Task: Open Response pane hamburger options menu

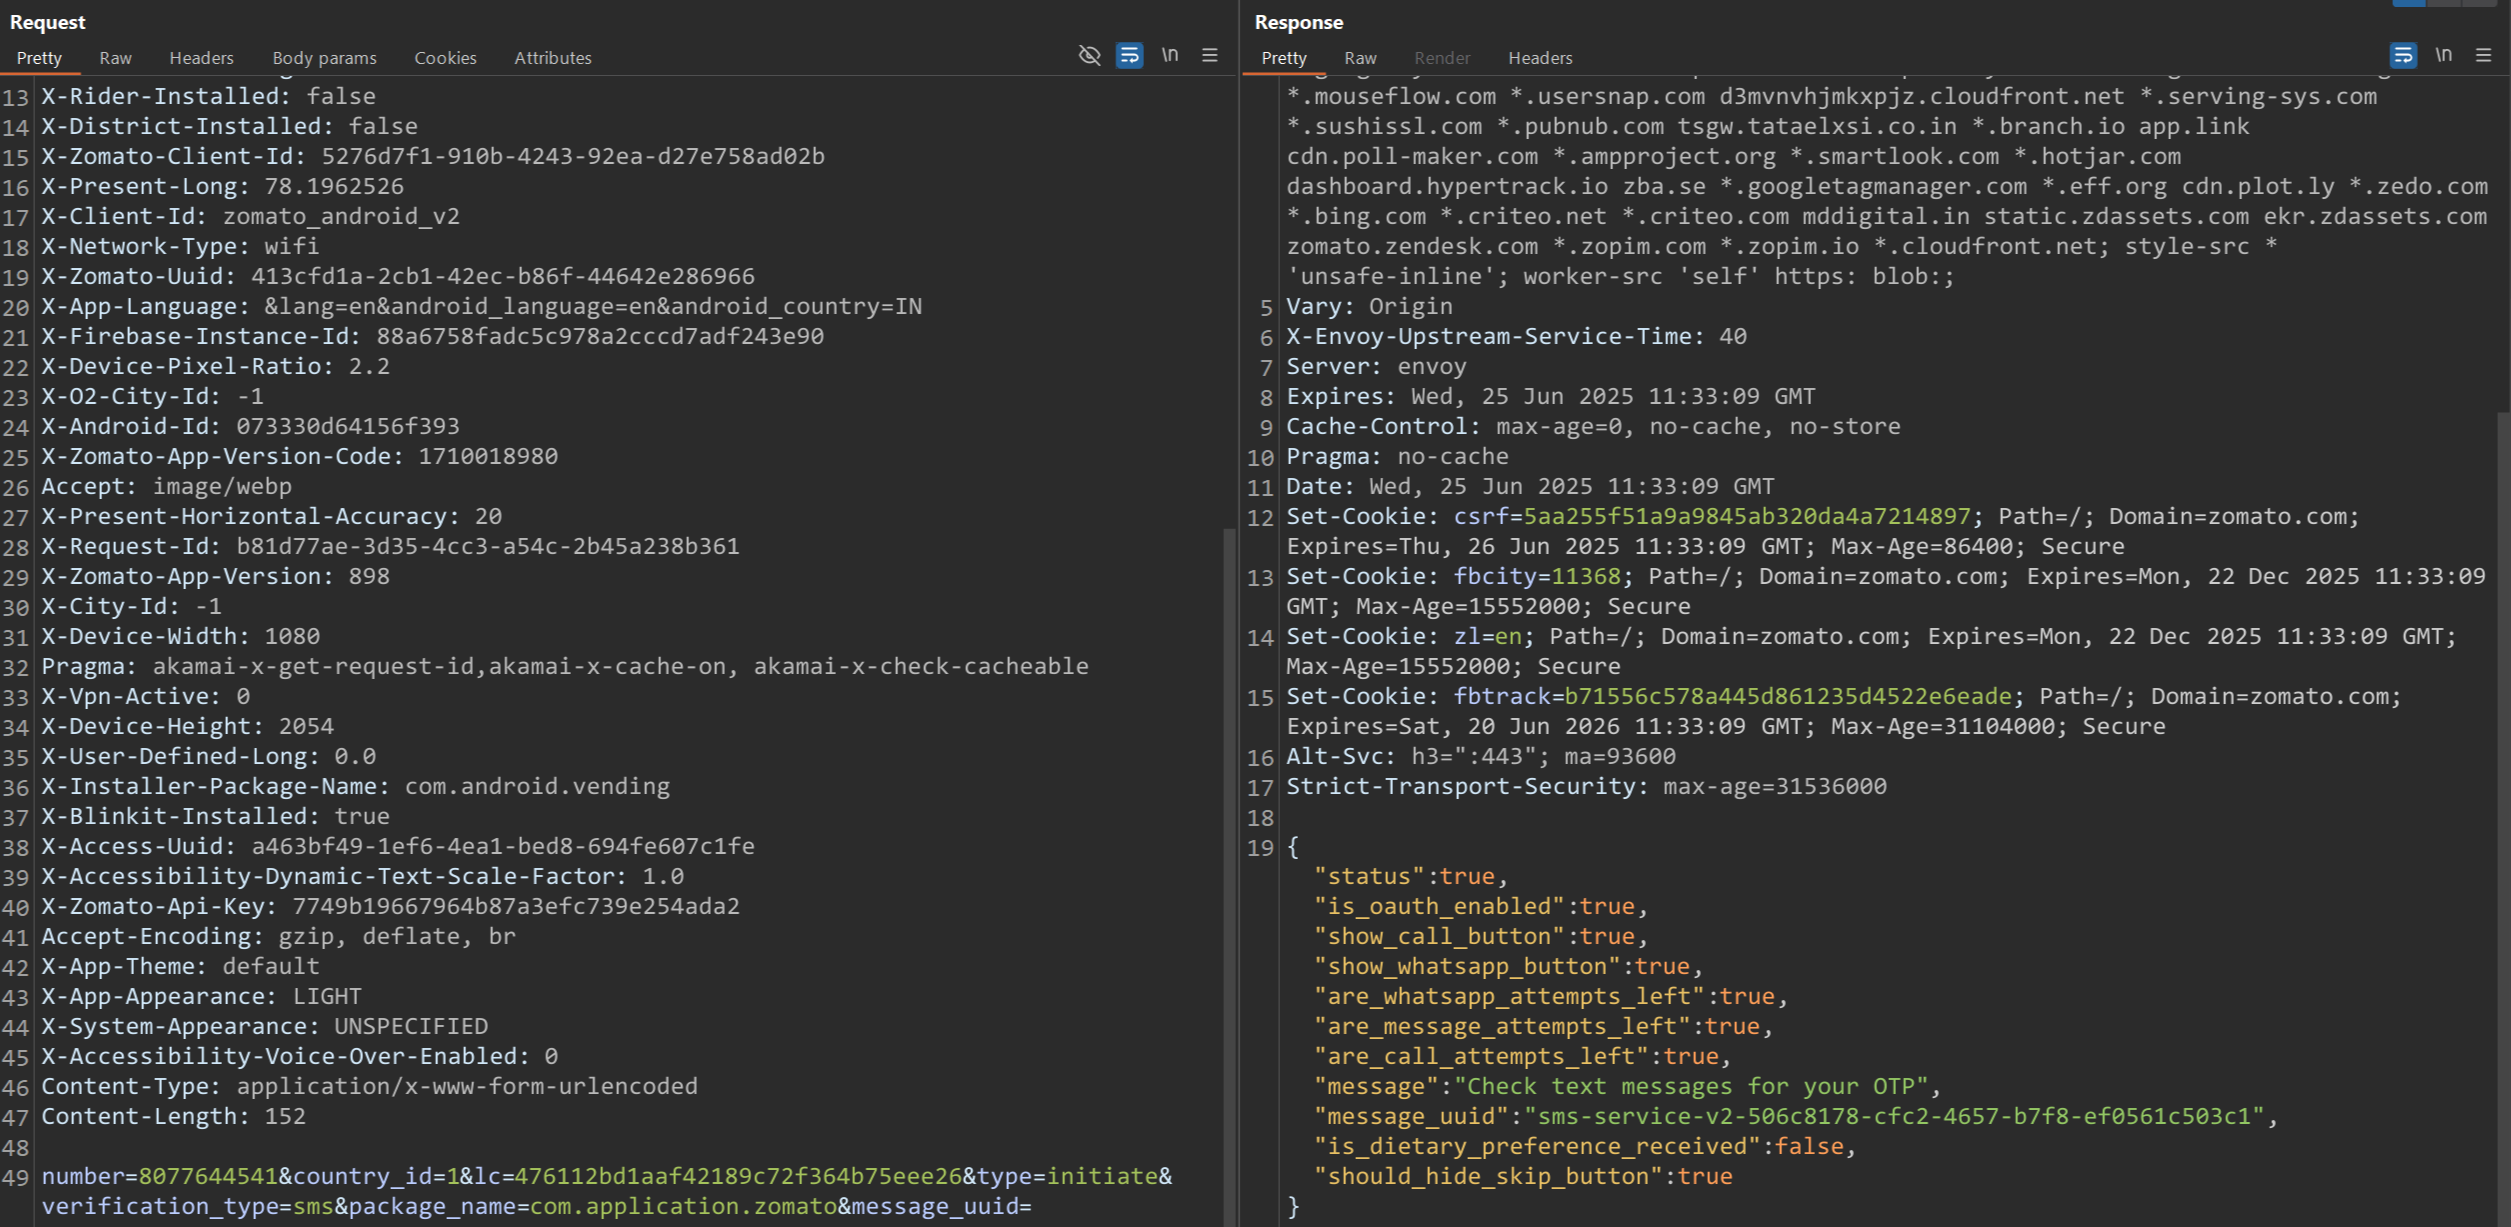Action: 2483,56
